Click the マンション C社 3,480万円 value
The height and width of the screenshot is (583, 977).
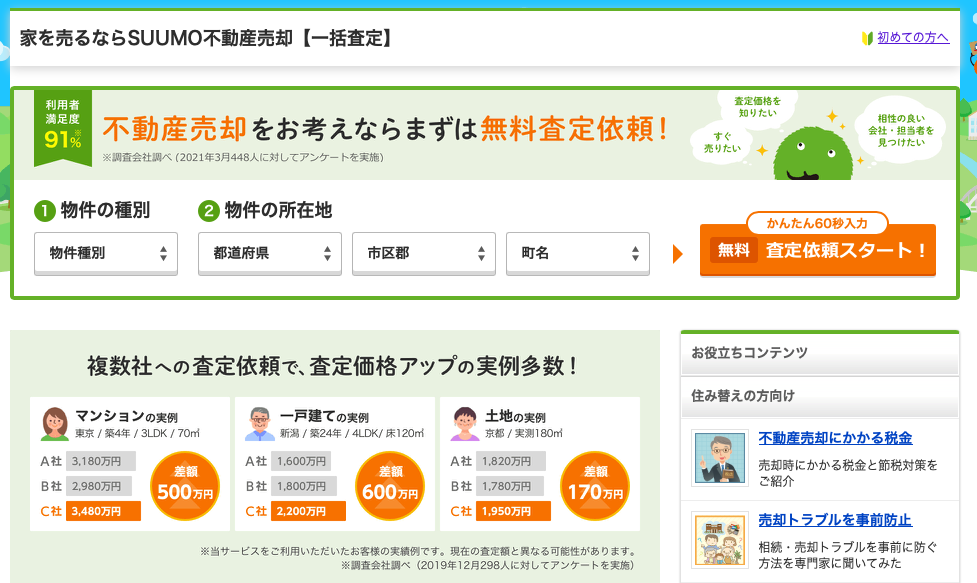tap(103, 511)
